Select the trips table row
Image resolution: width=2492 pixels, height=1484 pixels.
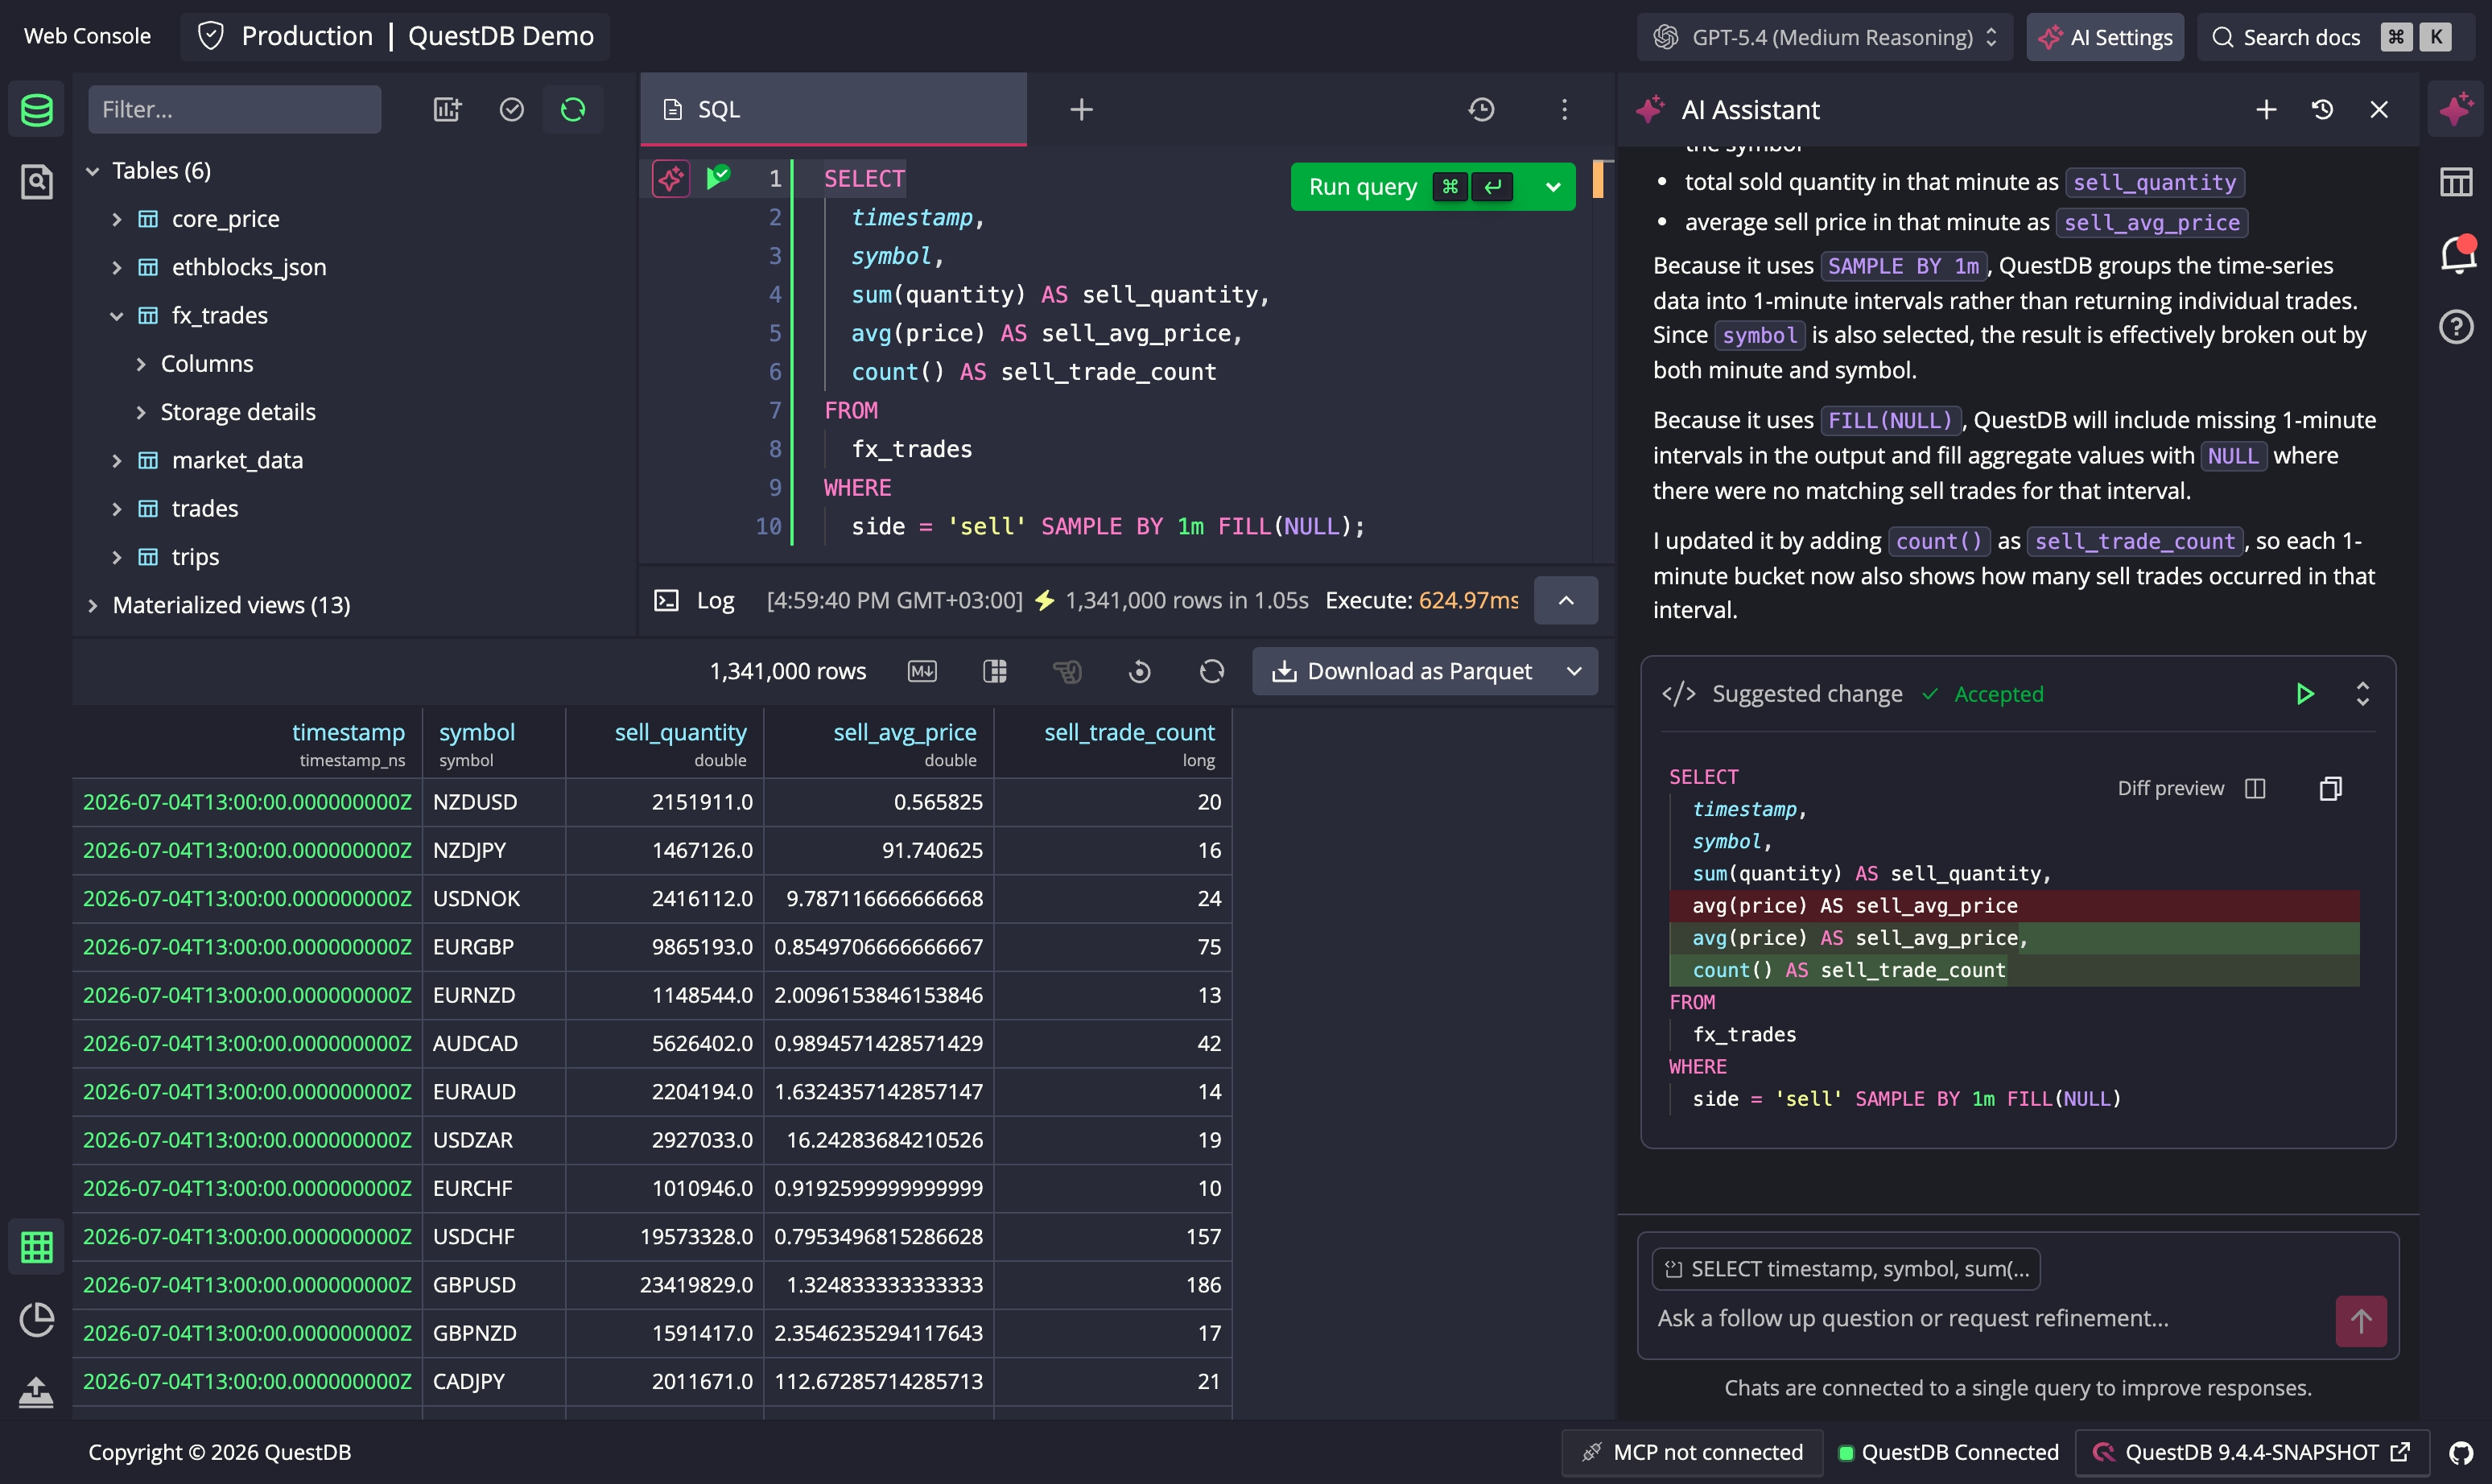pyautogui.click(x=195, y=557)
